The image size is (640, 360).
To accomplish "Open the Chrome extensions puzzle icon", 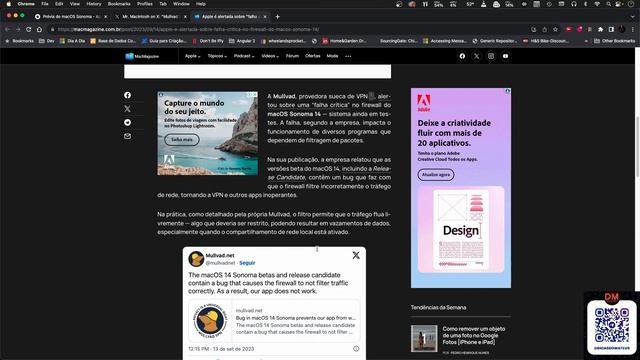I will pos(600,29).
